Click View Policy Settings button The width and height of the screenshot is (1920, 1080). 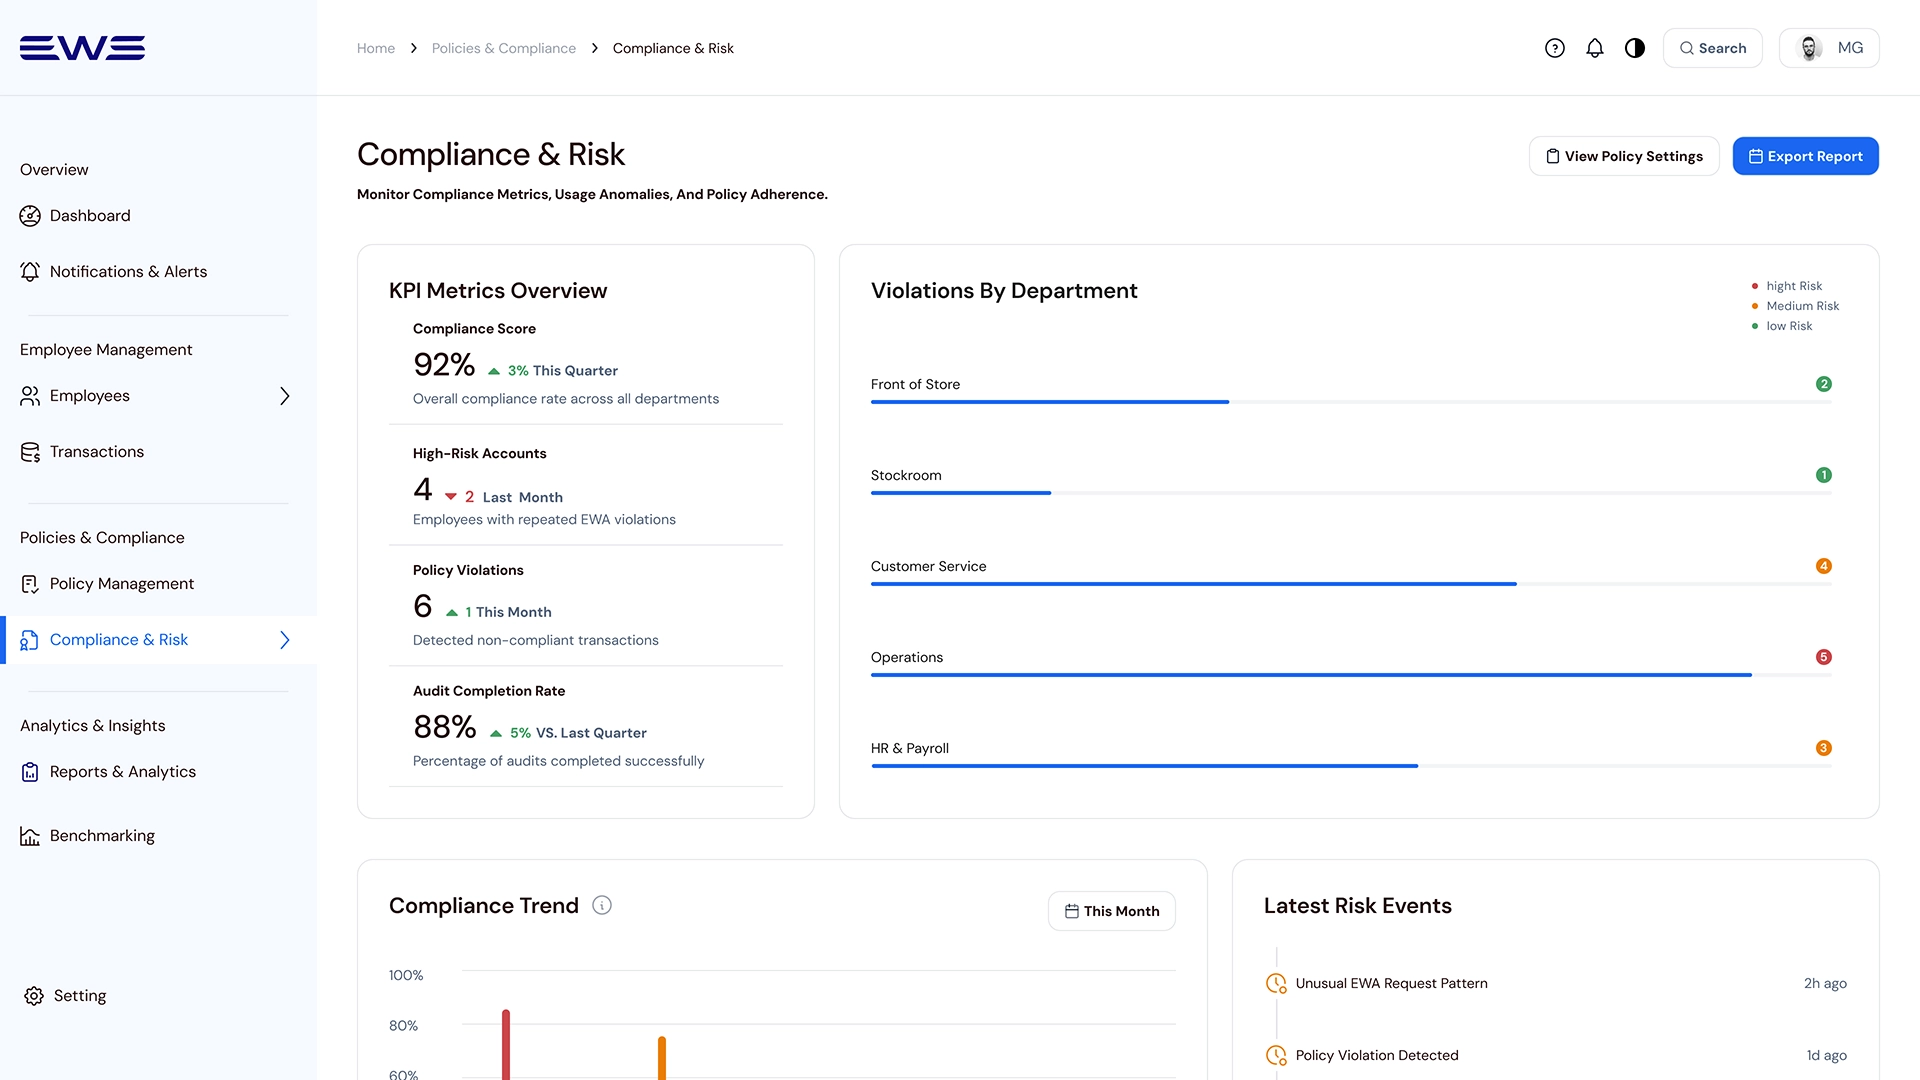pyautogui.click(x=1624, y=156)
